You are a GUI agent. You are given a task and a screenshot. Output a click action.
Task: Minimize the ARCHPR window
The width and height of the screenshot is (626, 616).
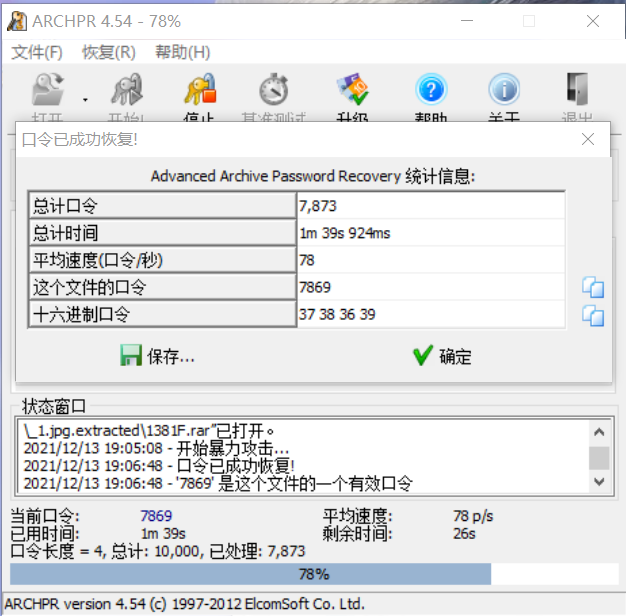click(467, 21)
